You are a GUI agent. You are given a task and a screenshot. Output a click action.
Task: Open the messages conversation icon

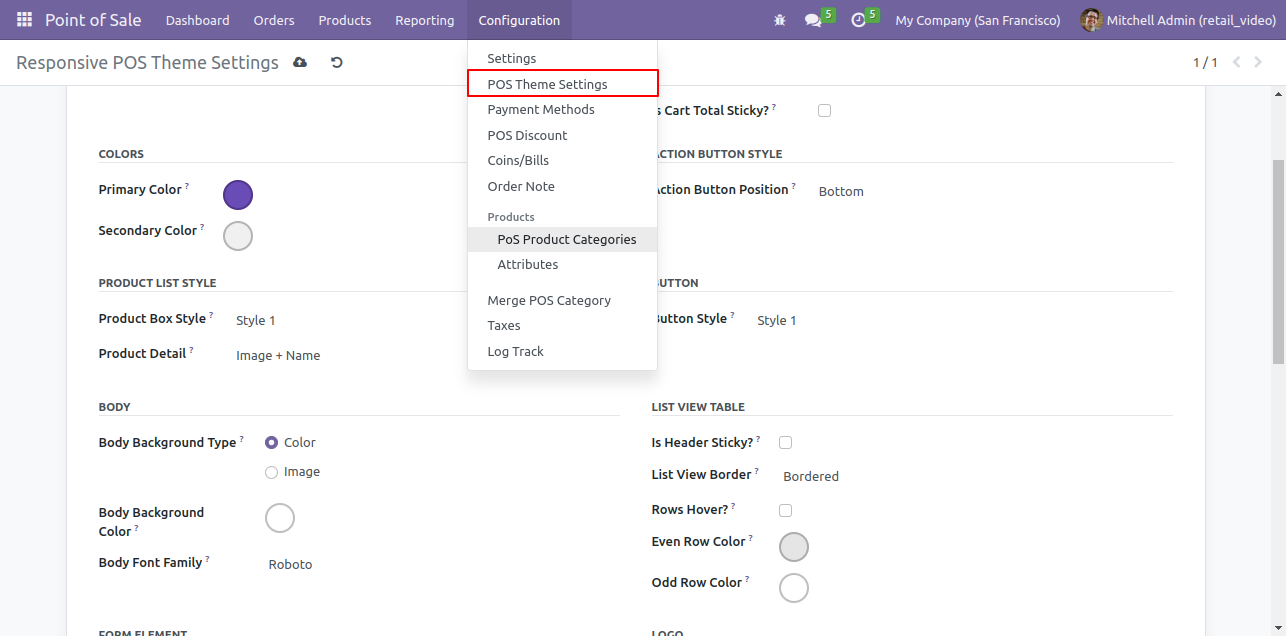tap(812, 20)
